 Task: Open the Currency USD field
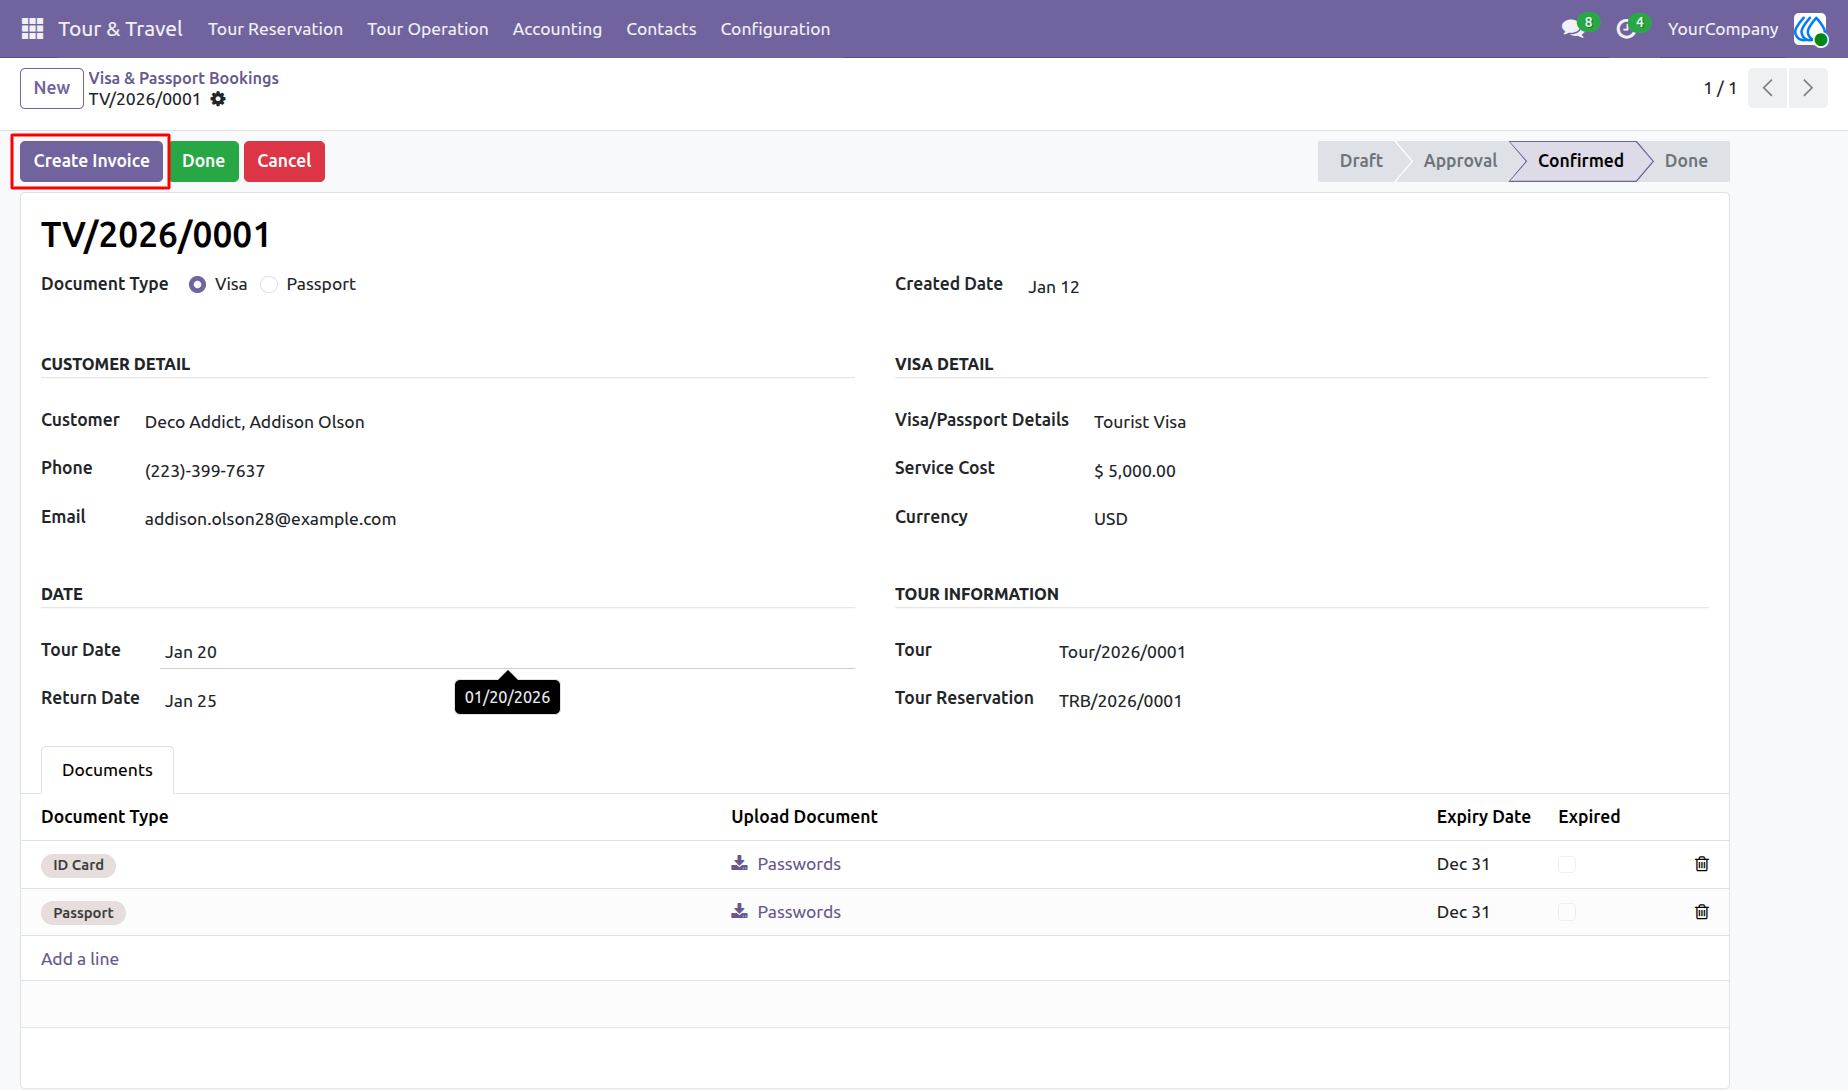click(1401, 519)
